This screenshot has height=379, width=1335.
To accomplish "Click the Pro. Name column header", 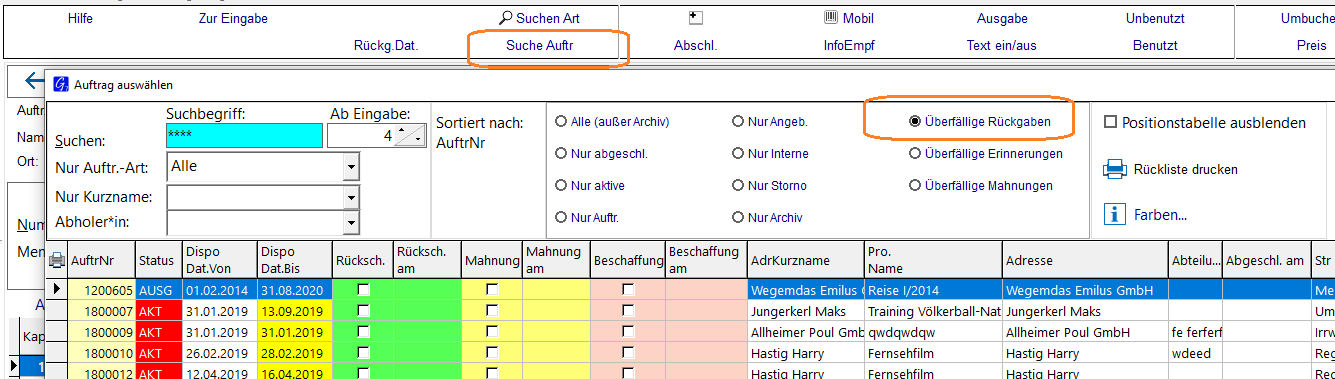I will pyautogui.click(x=933, y=260).
